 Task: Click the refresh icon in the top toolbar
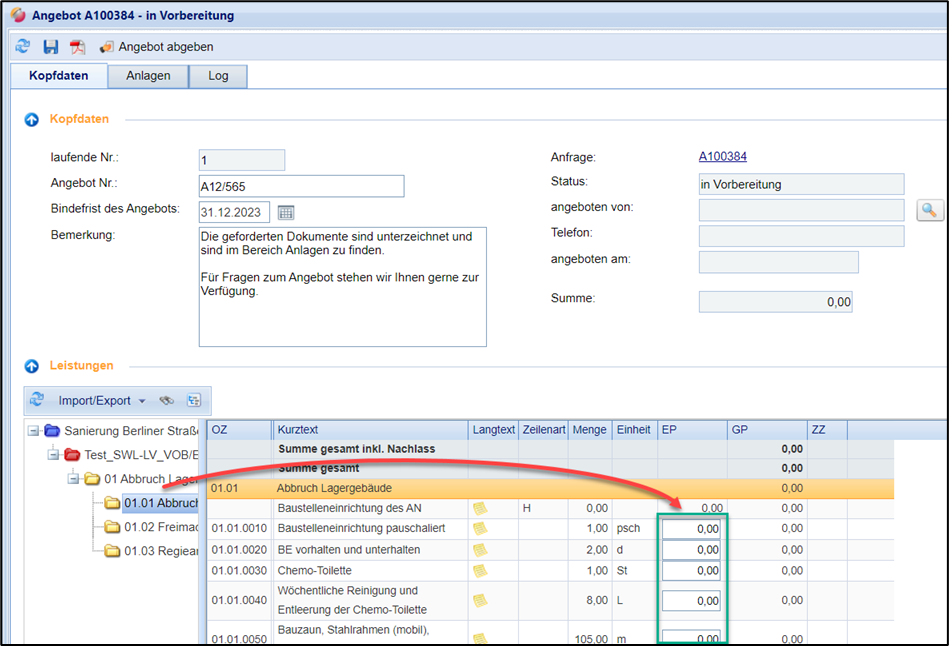[23, 47]
